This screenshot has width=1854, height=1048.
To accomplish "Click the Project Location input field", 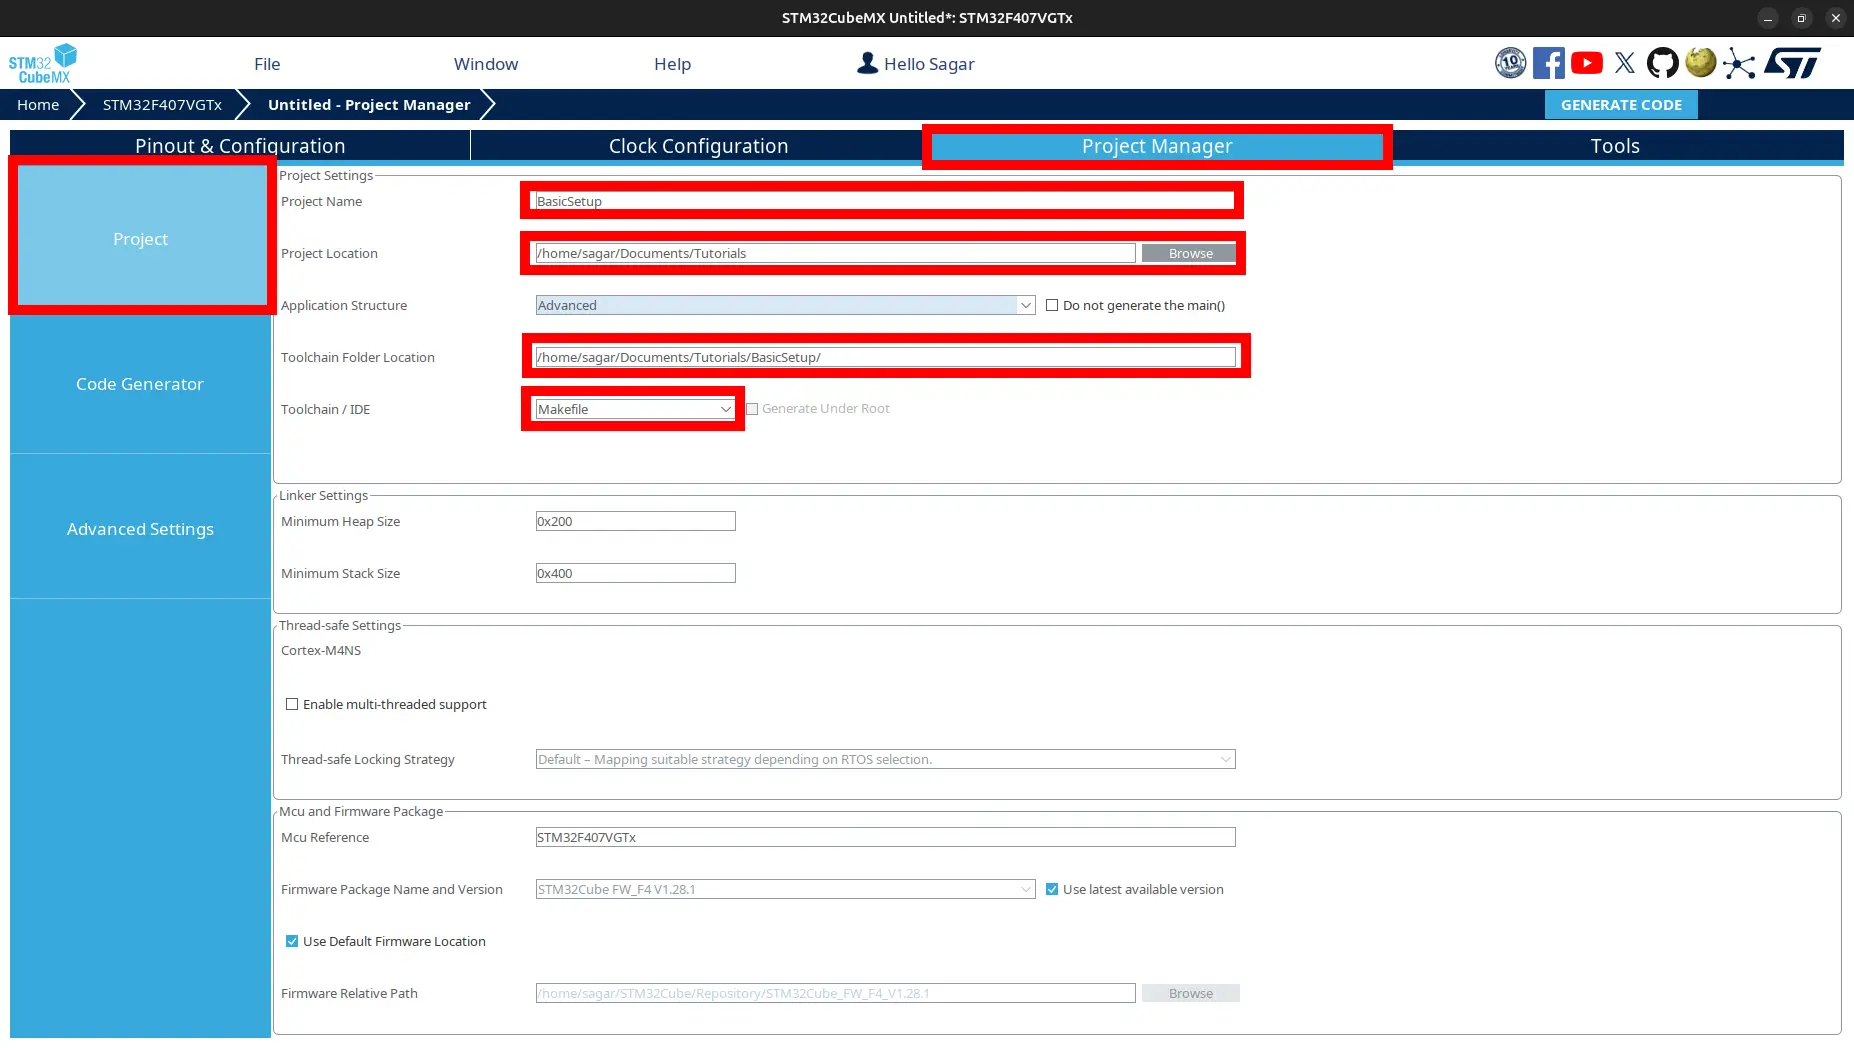I will [835, 253].
